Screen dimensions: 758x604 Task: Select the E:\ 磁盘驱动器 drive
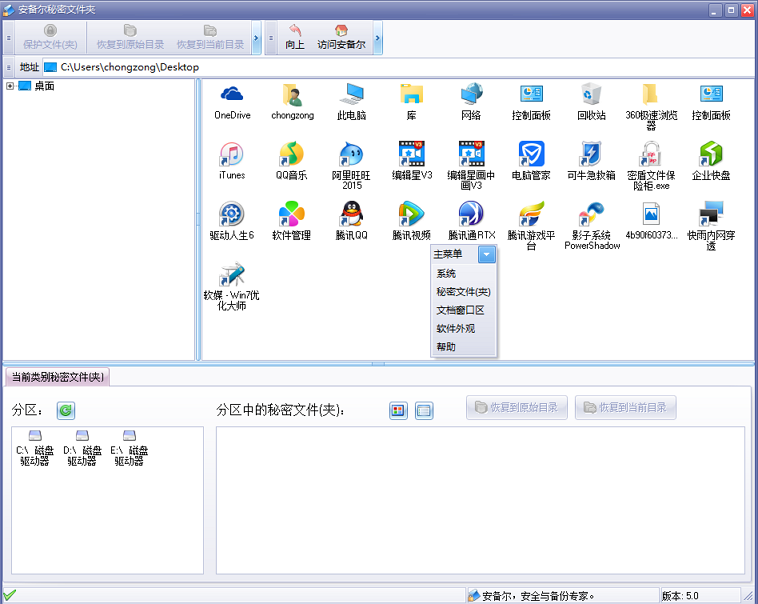pos(129,448)
